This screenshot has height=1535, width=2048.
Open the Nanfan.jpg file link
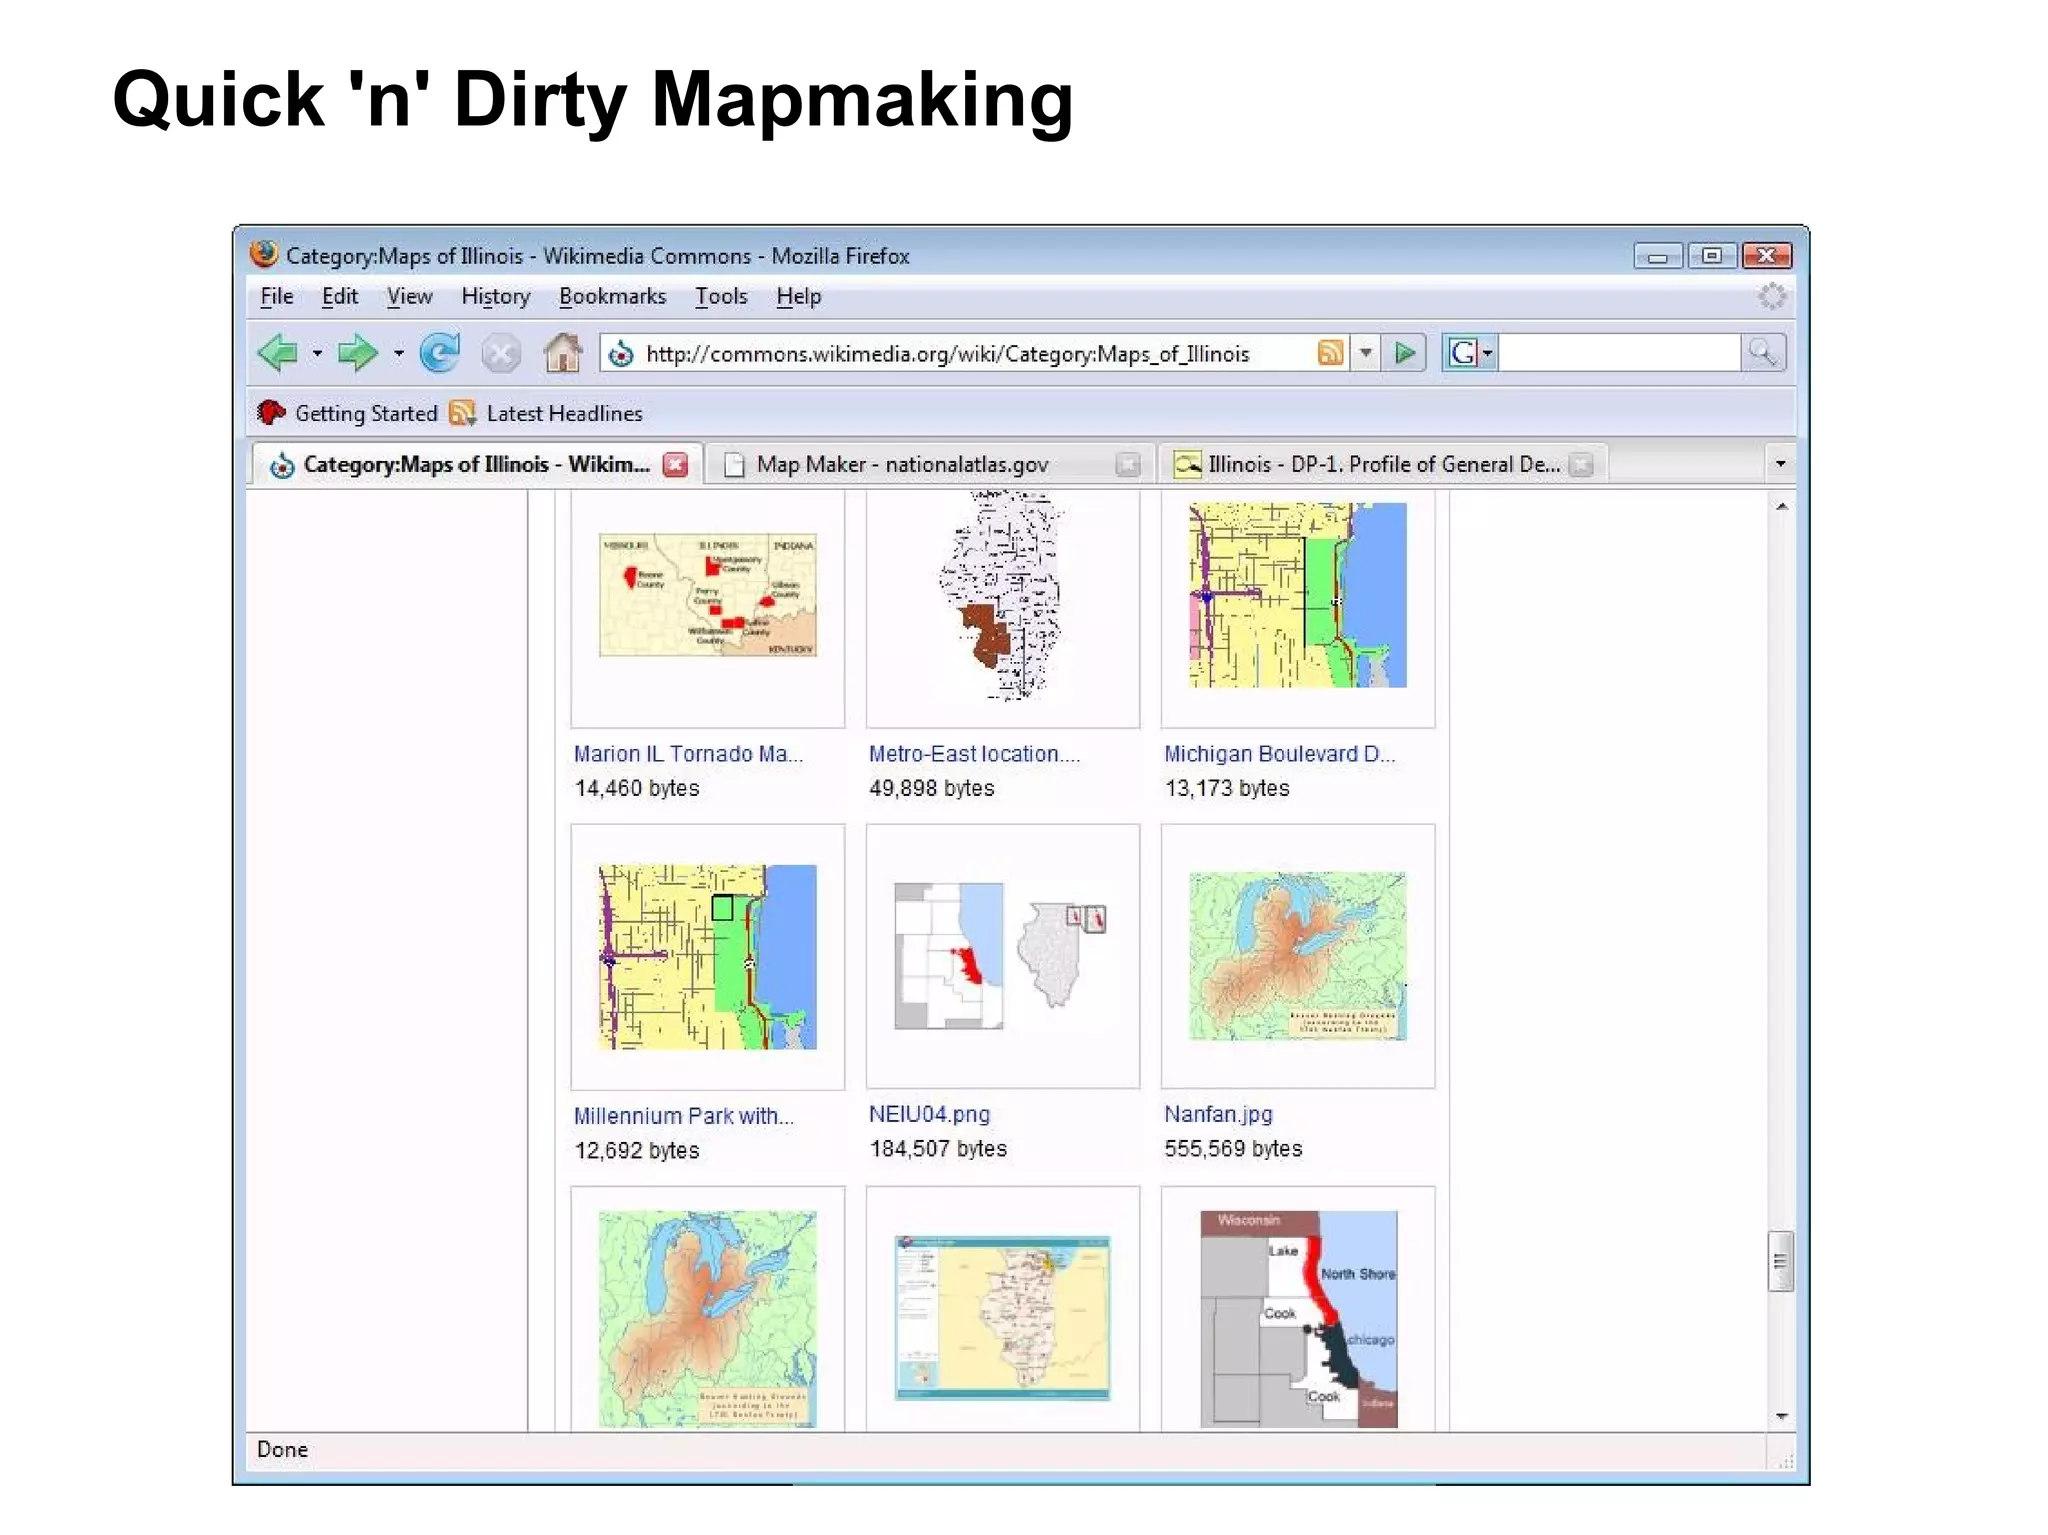pyautogui.click(x=1218, y=1114)
